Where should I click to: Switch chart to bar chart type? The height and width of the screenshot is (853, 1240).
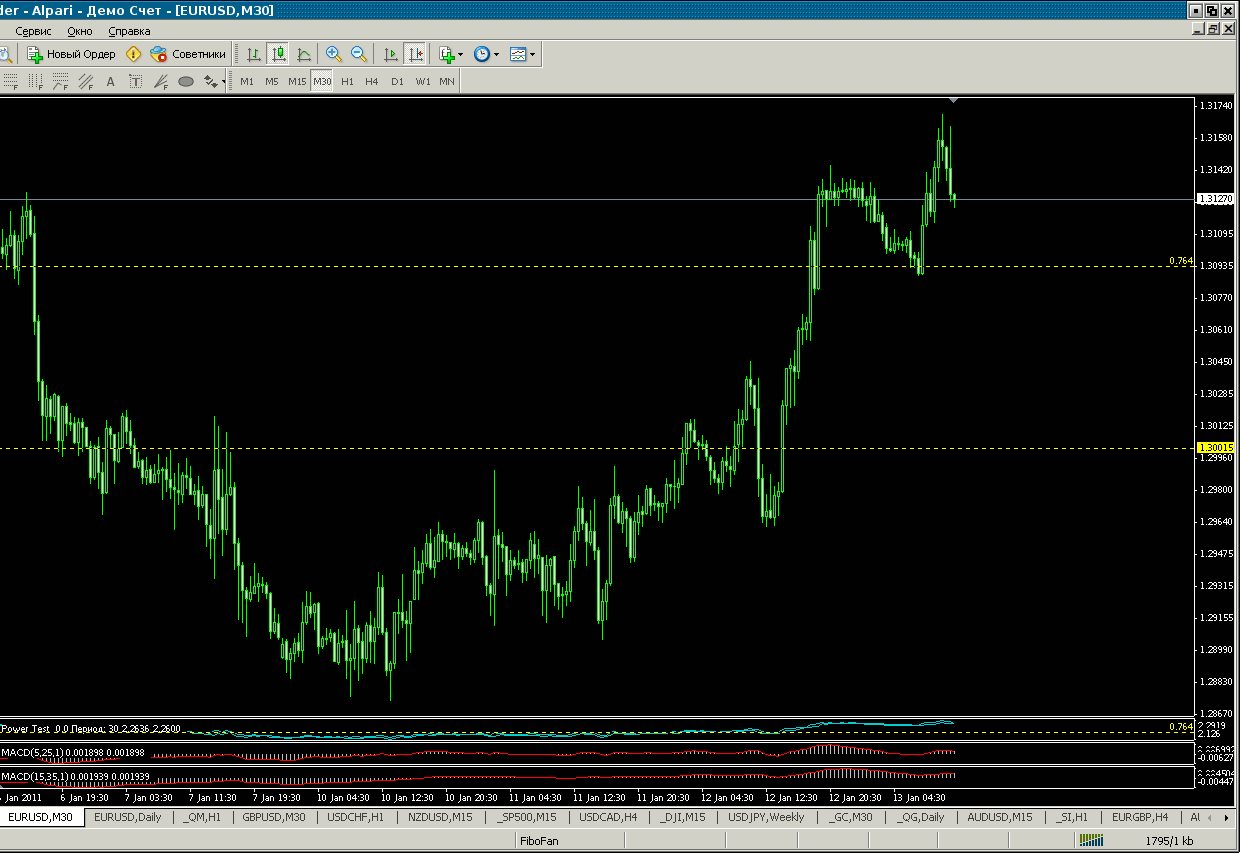click(254, 54)
